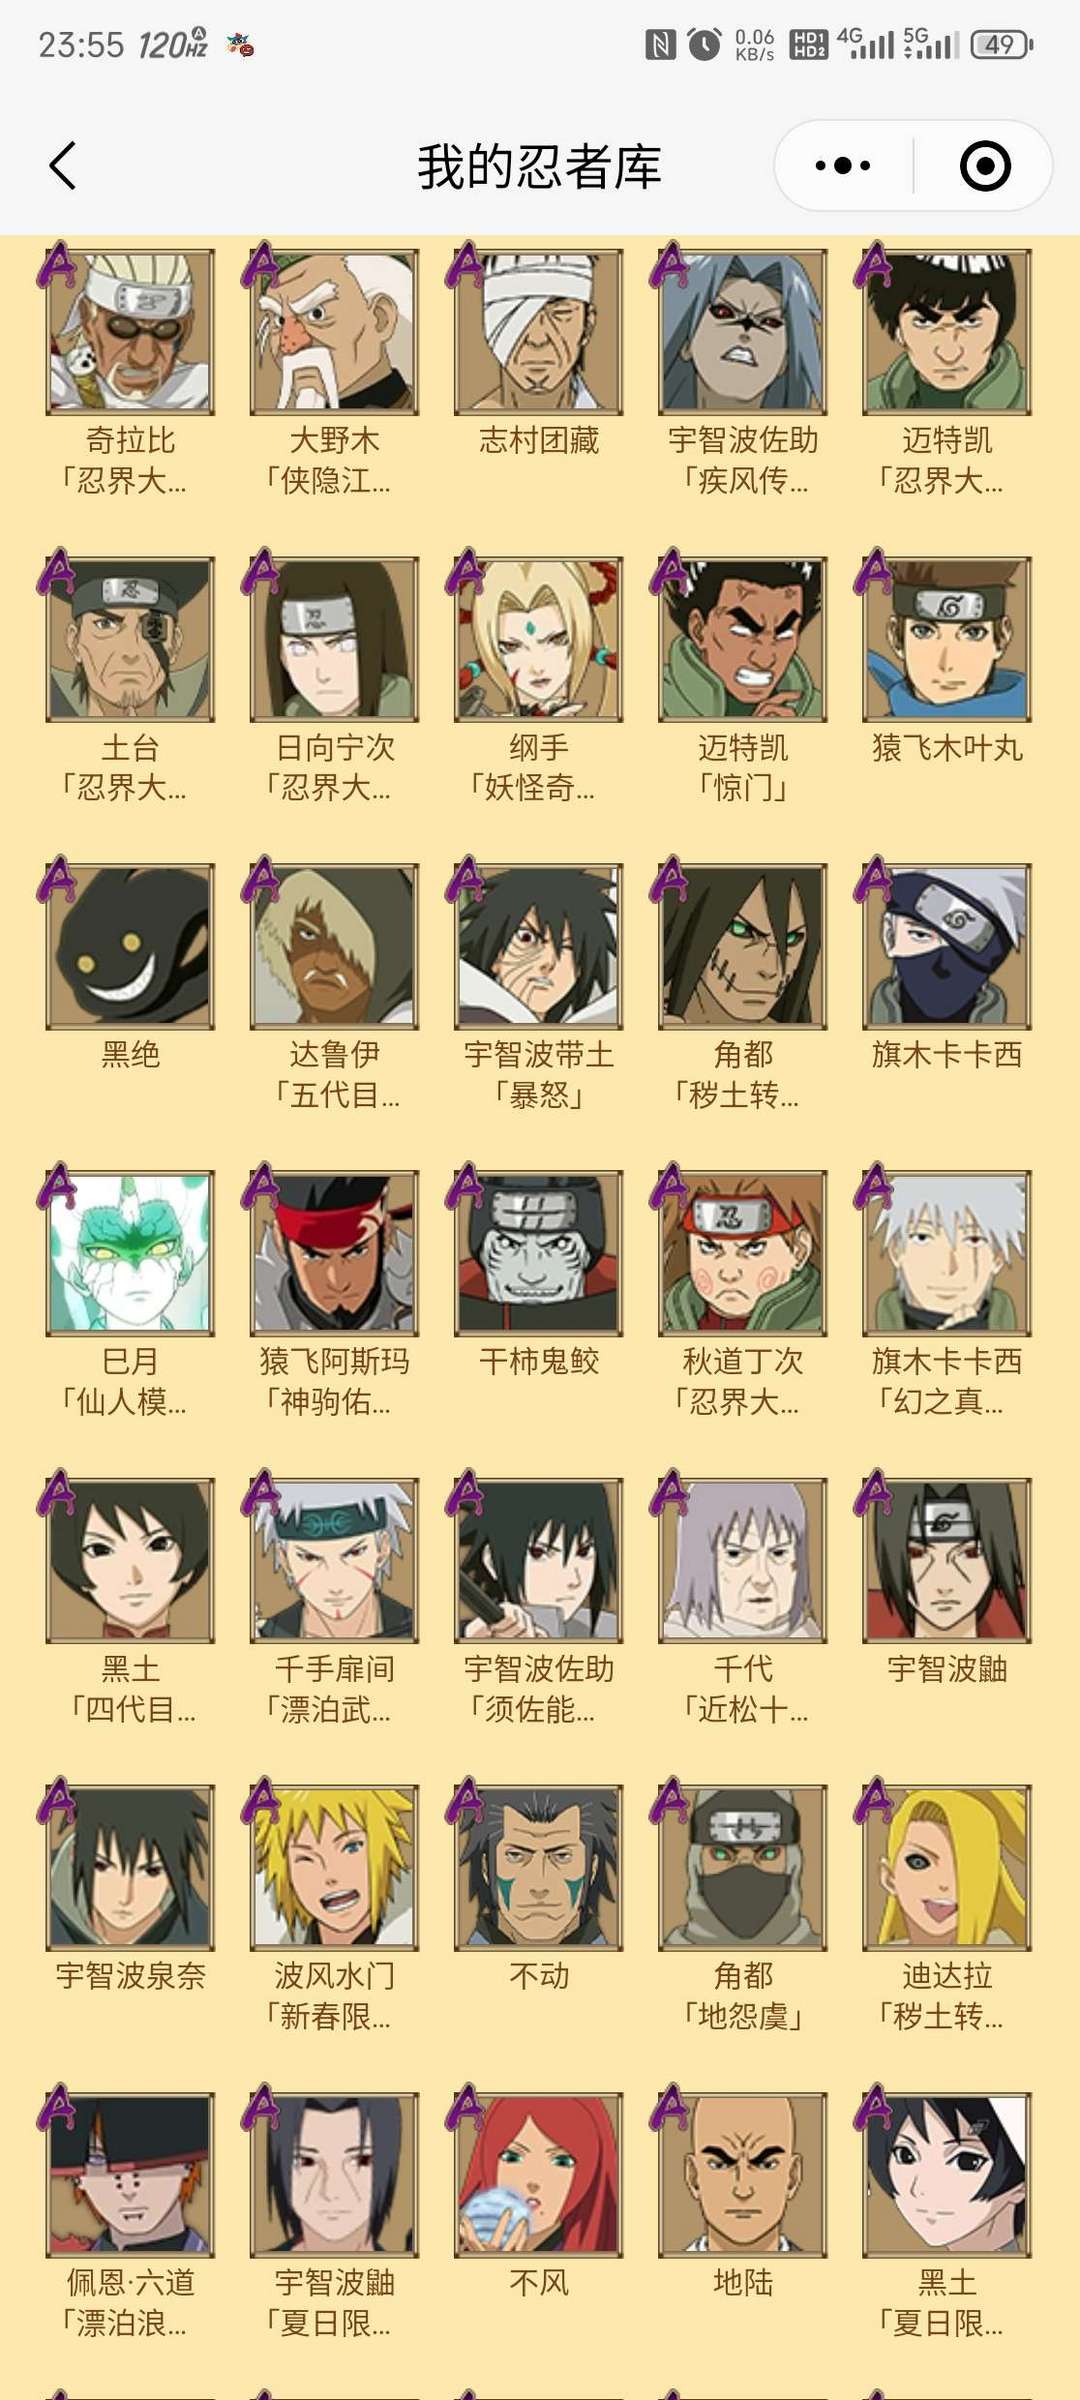Screen dimensions: 1080x2400
Task: Choose the 干柿鬼鲛 ninja portrait
Action: click(x=538, y=1253)
